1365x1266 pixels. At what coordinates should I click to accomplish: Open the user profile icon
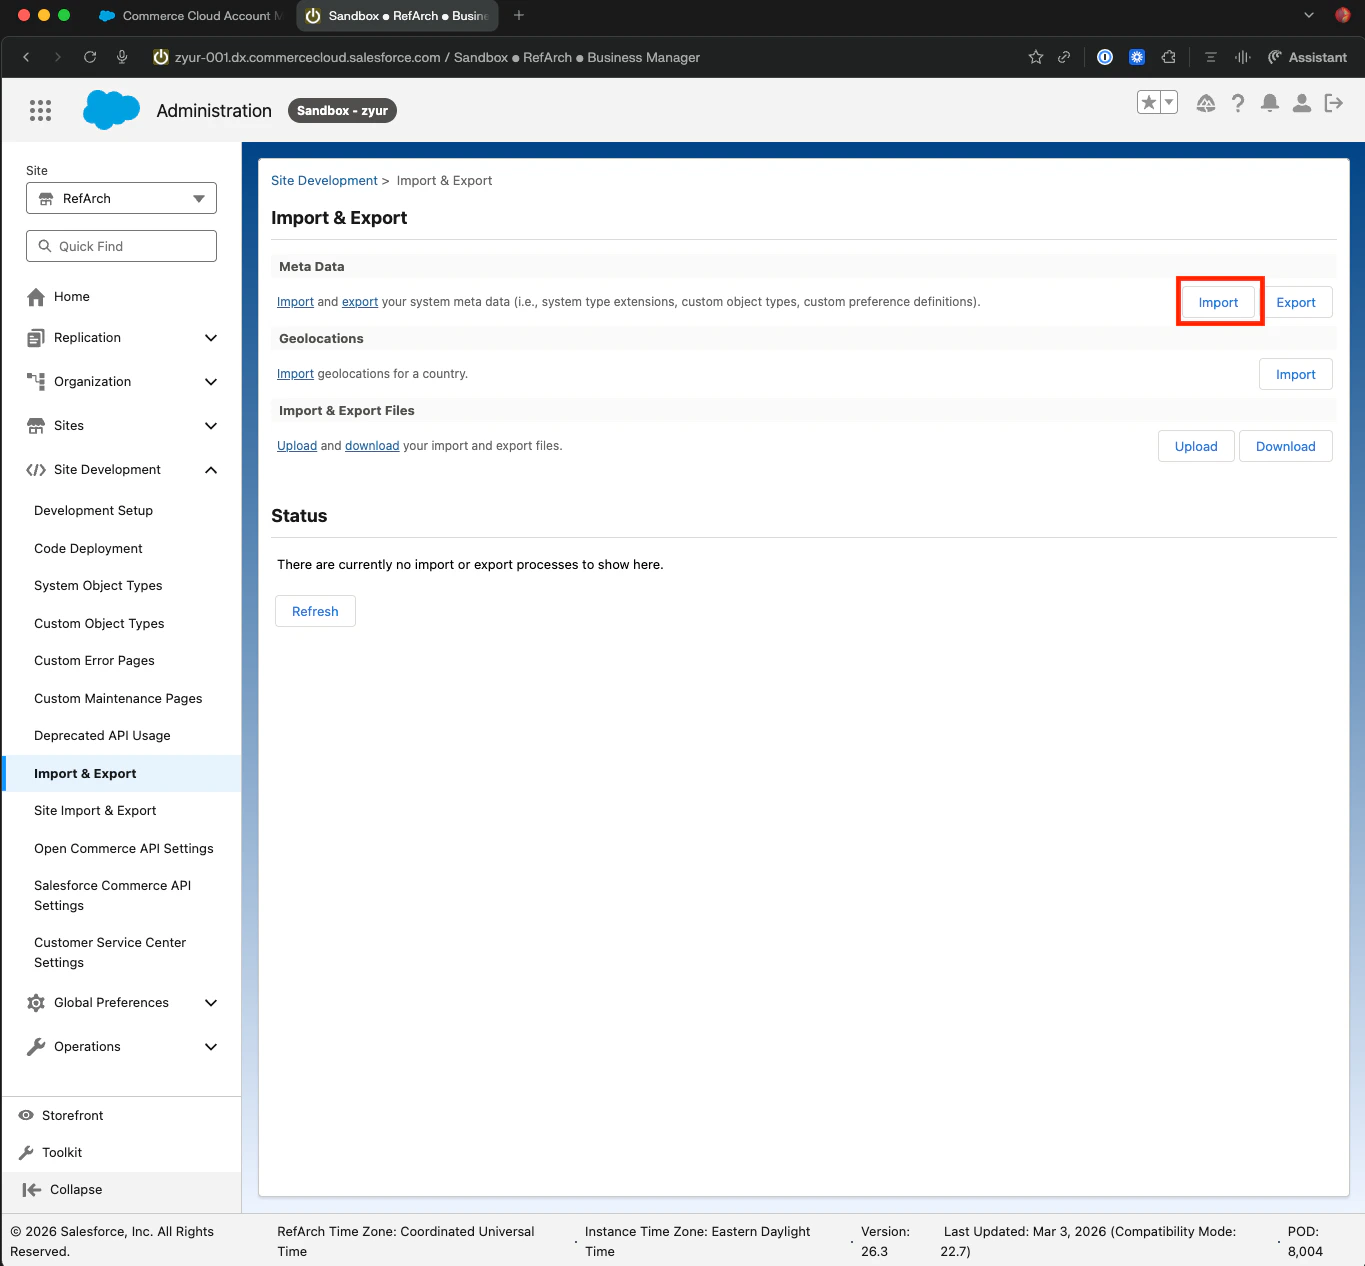pos(1302,103)
